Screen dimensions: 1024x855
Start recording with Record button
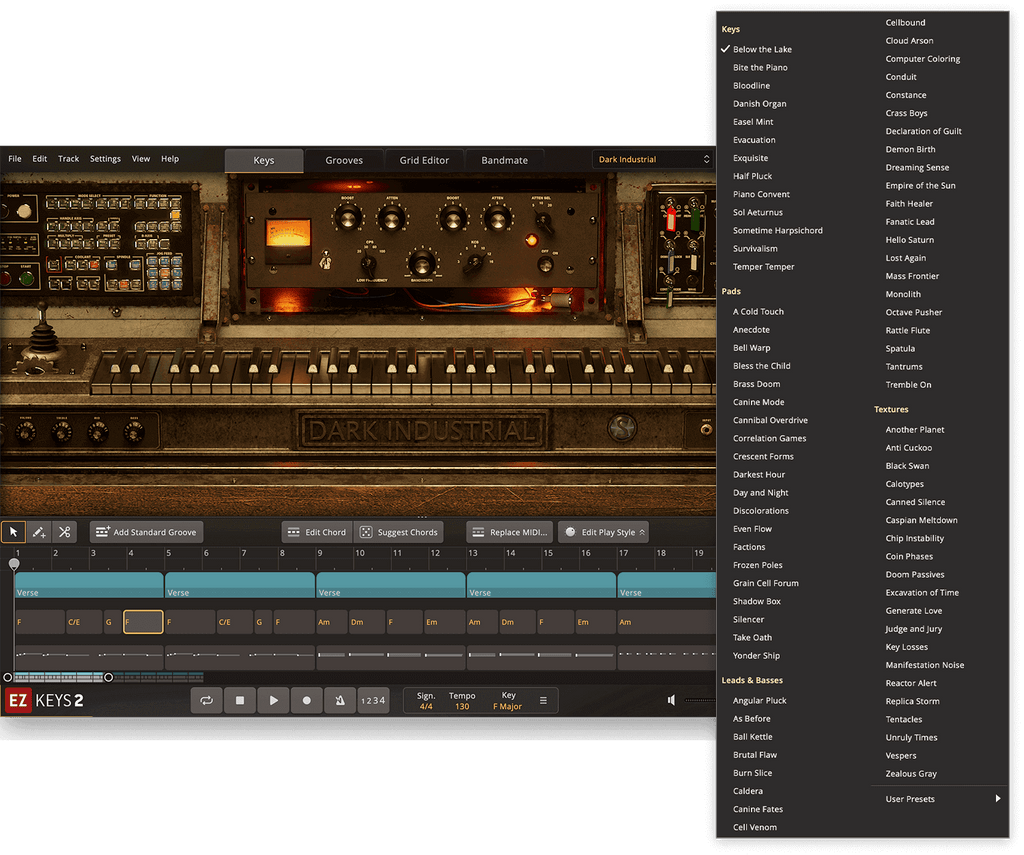click(x=306, y=700)
